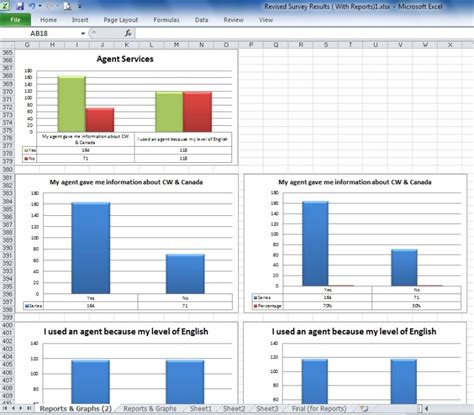Select column G header
The height and width of the screenshot is (415, 474).
click(27, 45)
